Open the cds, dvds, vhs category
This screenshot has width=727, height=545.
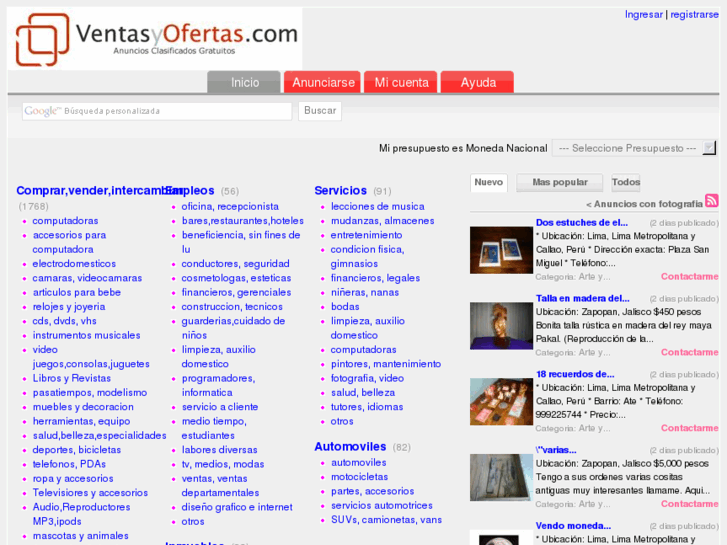[x=64, y=321]
